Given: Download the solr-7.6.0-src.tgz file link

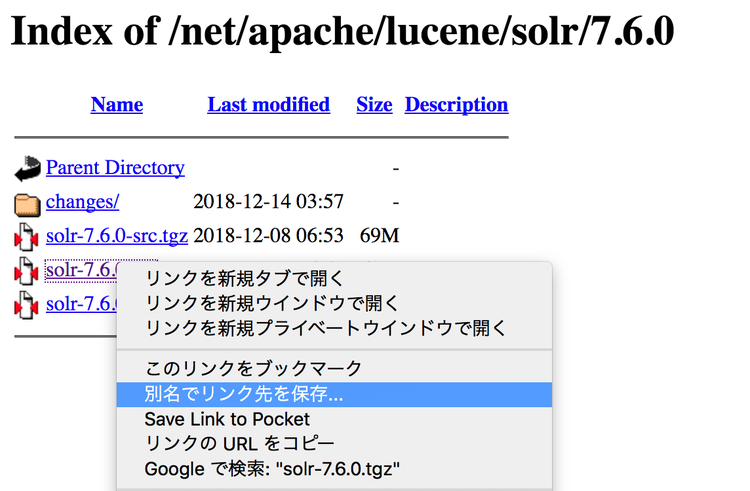Looking at the screenshot, I should point(117,236).
